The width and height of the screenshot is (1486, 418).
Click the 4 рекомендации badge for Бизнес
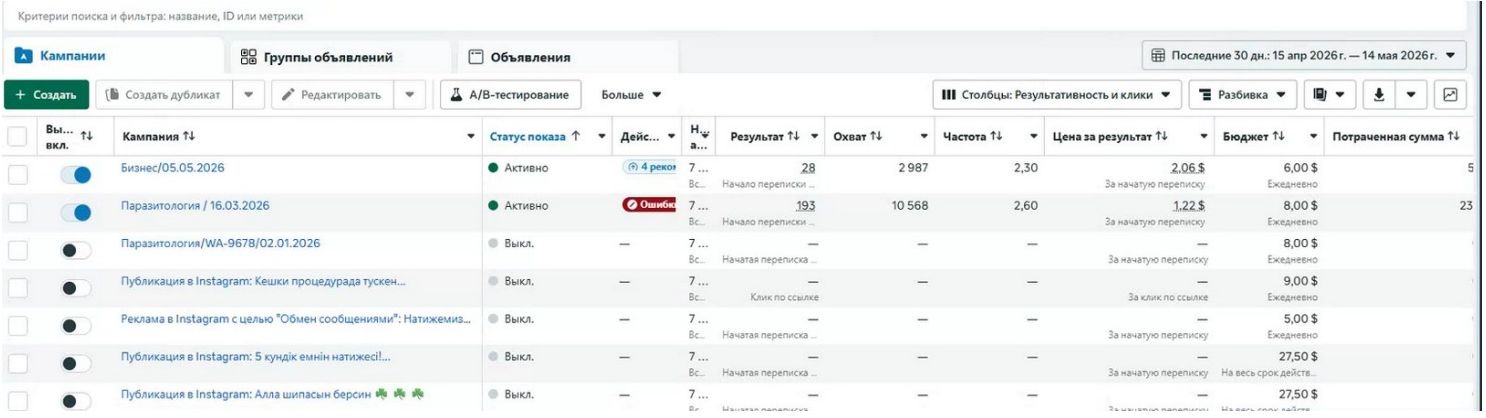click(649, 168)
